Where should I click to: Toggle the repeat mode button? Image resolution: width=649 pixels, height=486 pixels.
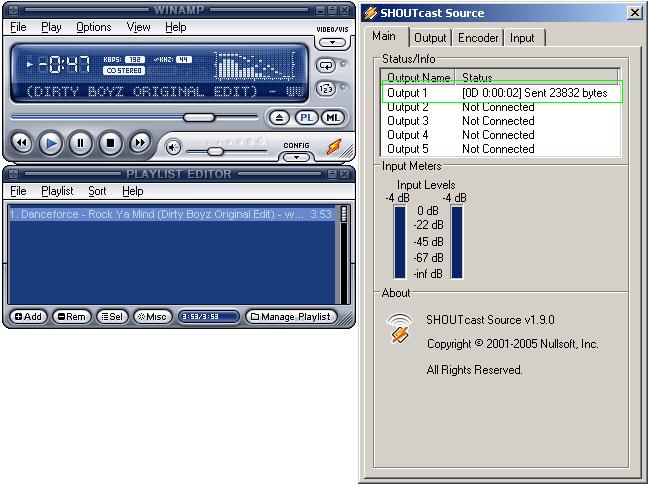point(326,65)
